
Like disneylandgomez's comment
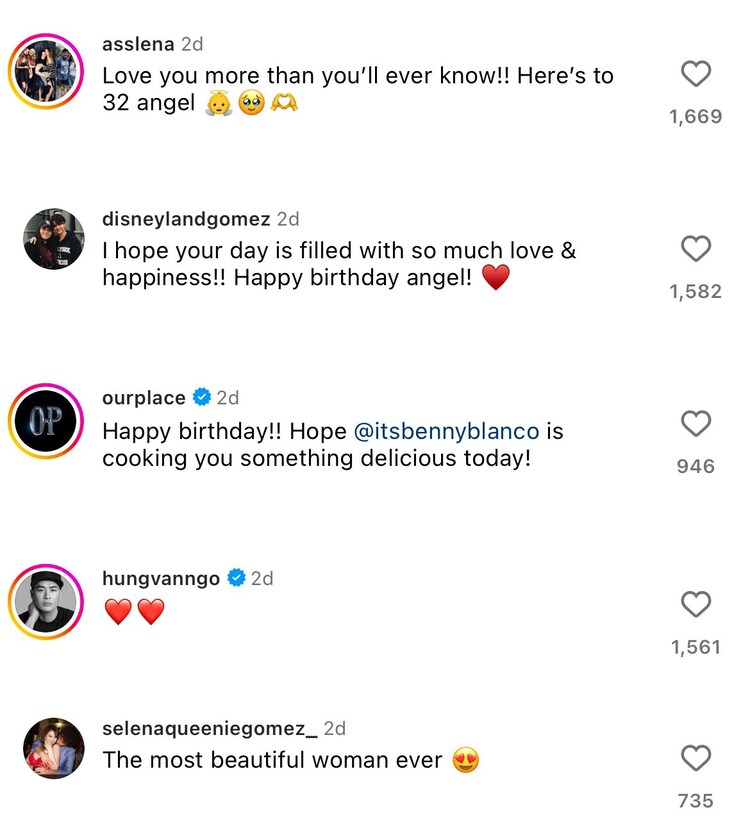coord(696,250)
